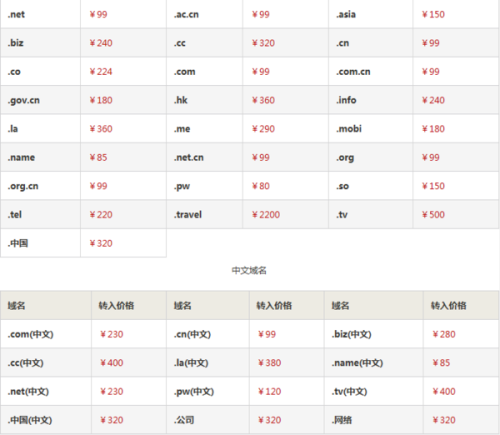Click the "¥400" price beside .cc(中文)
The height and width of the screenshot is (435, 500).
click(x=112, y=363)
